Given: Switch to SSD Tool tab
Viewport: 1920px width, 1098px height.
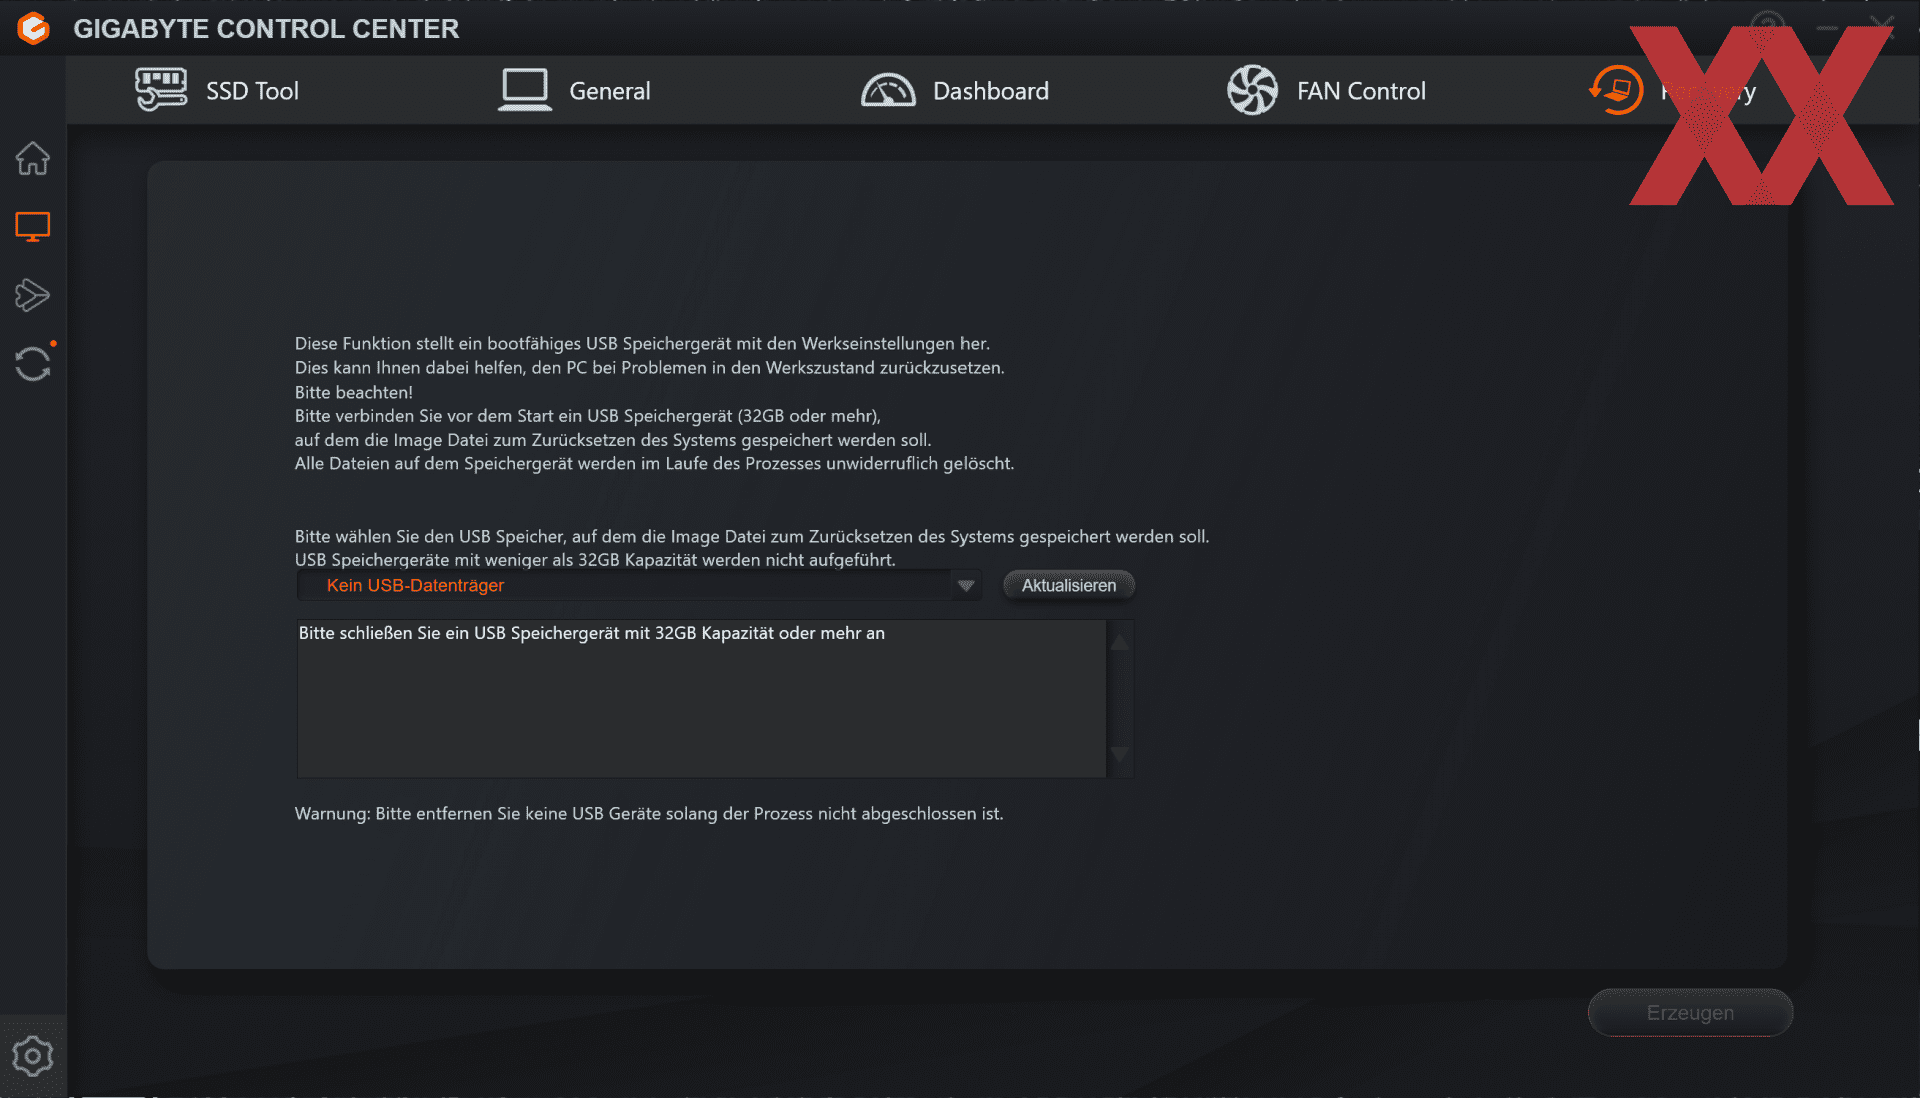Looking at the screenshot, I should (218, 90).
